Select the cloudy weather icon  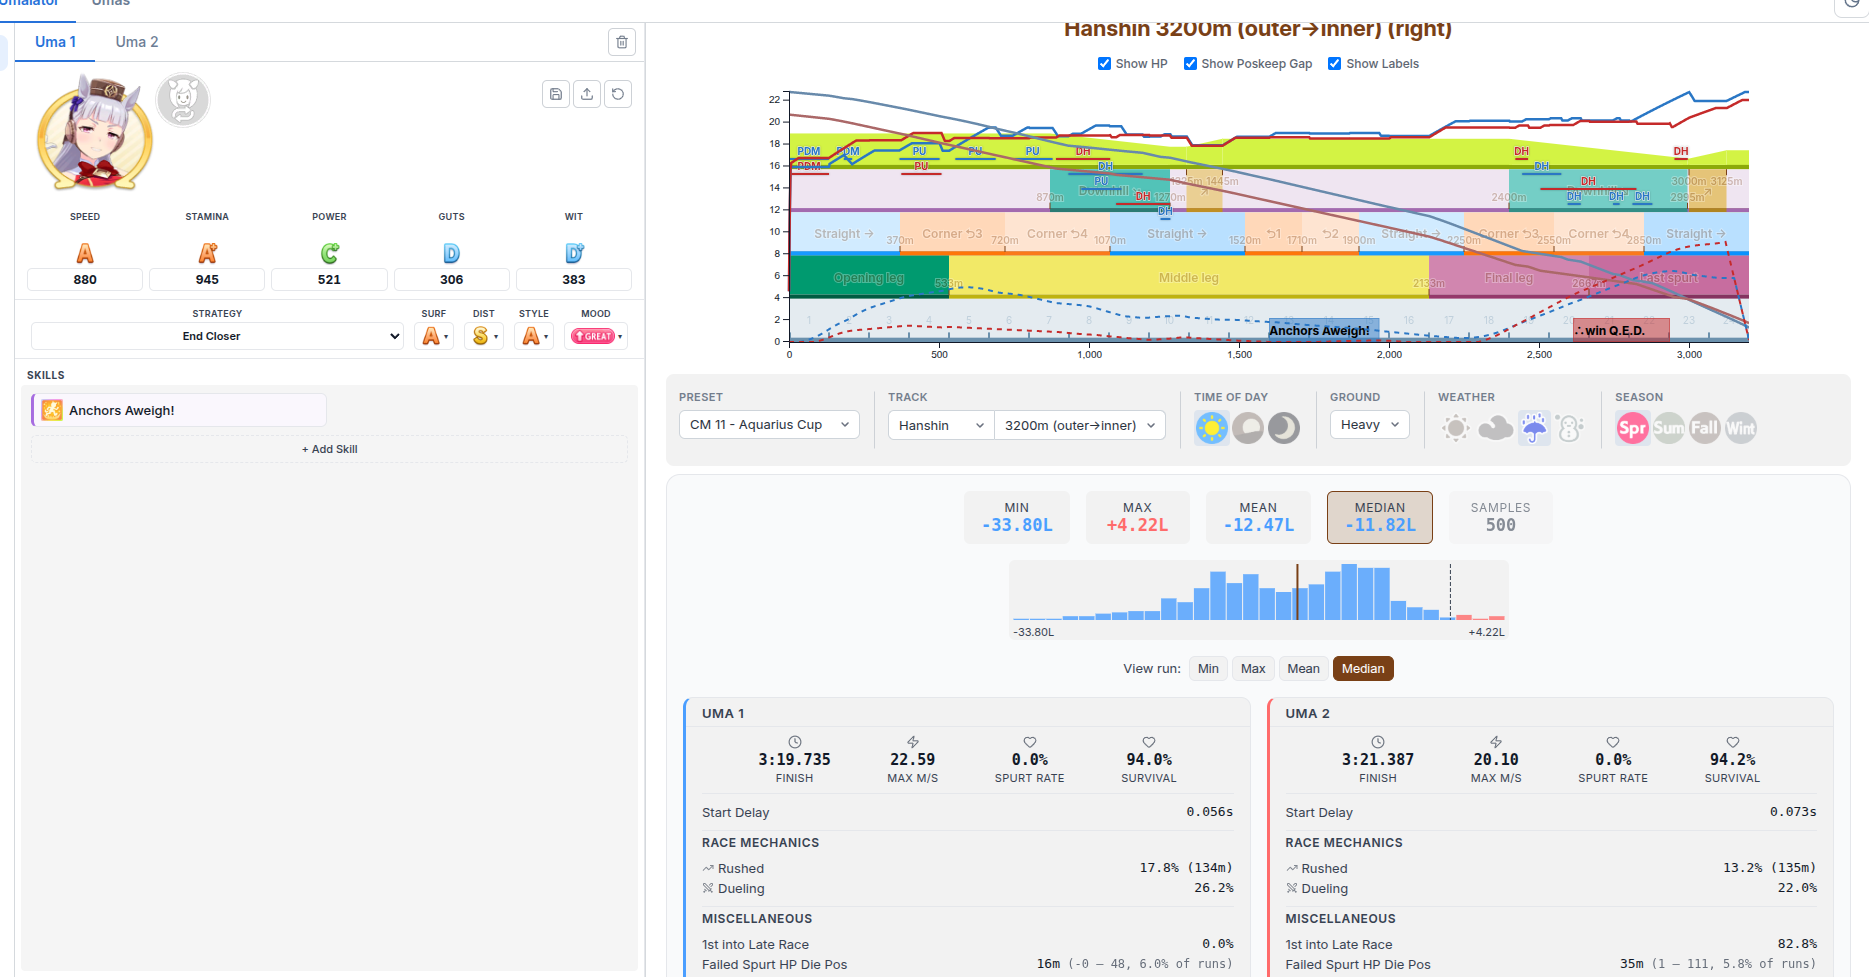coord(1495,428)
